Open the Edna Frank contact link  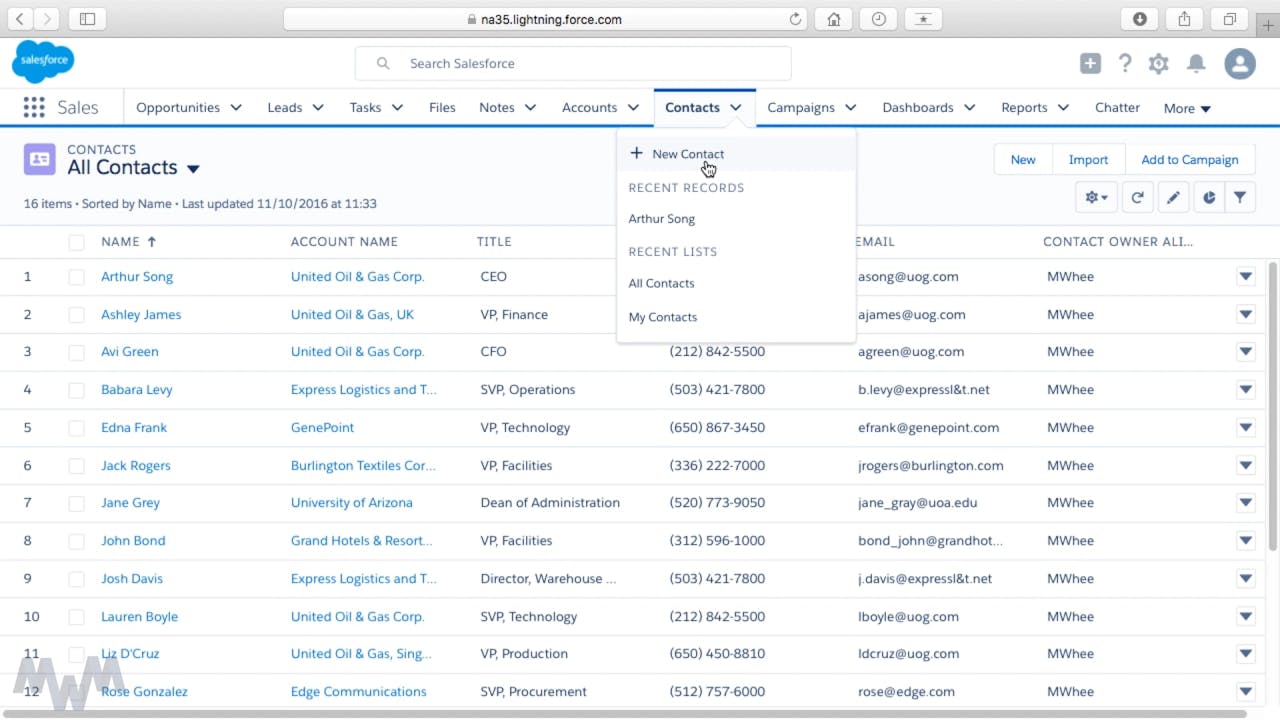[x=134, y=428]
